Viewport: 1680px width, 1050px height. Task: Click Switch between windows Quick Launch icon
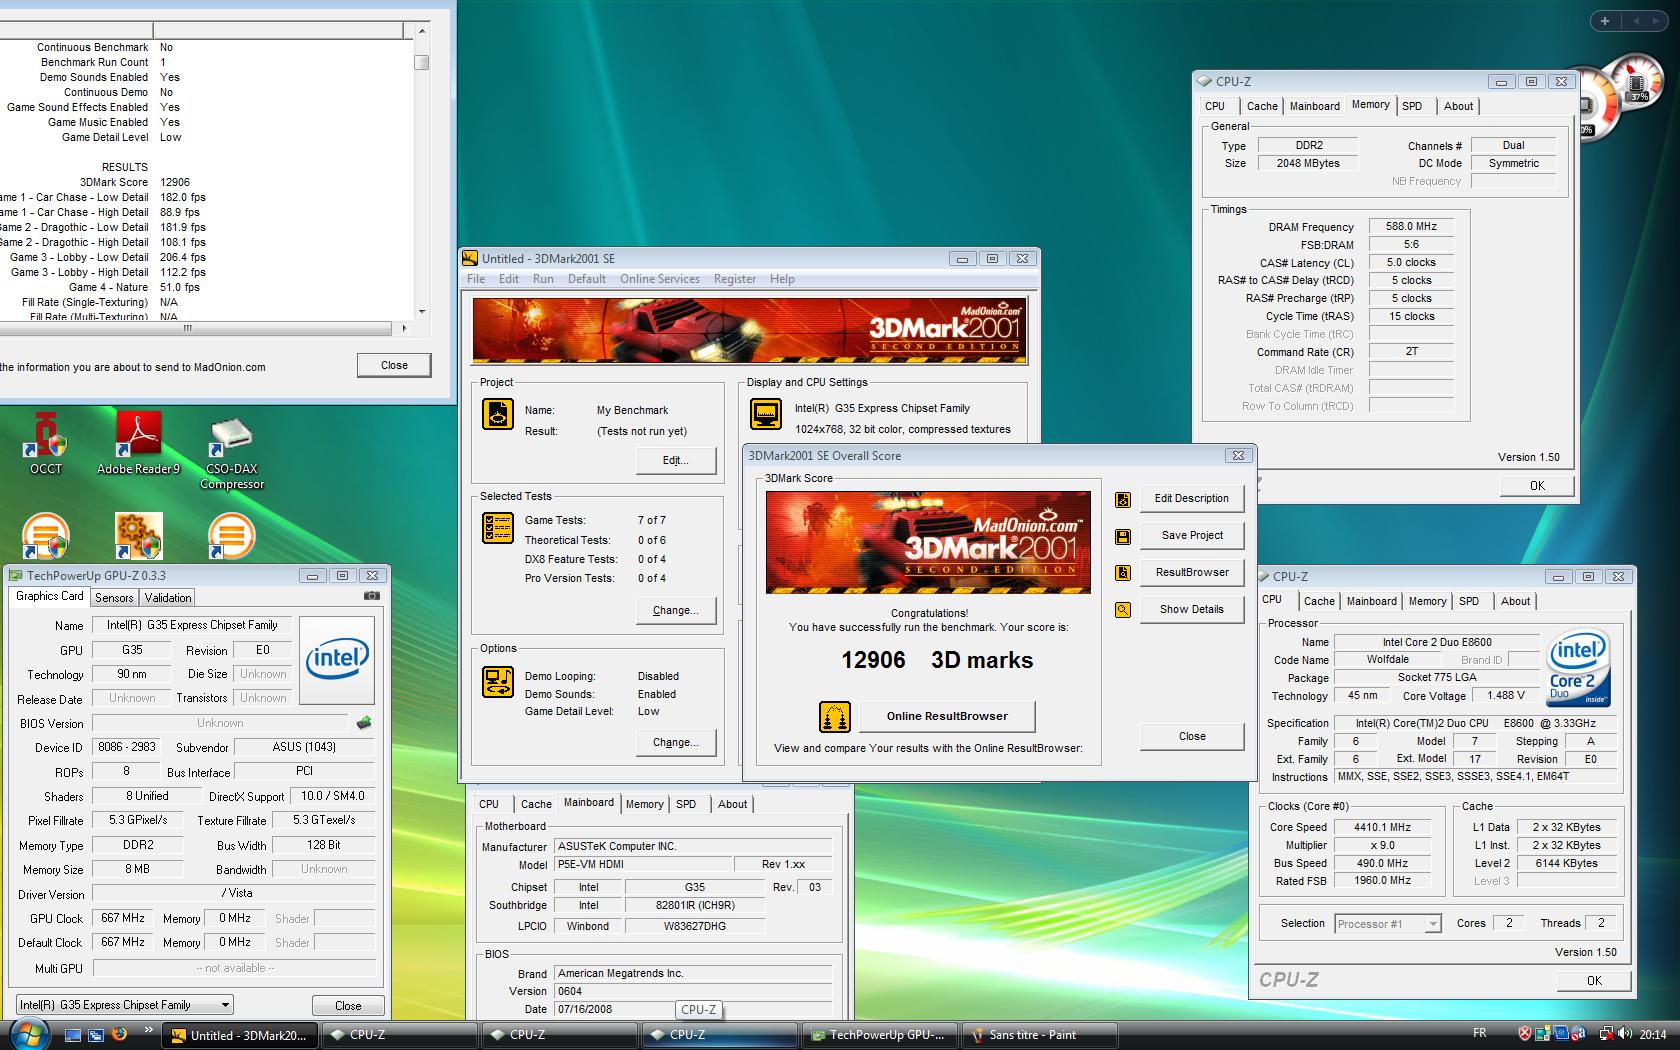point(94,1034)
